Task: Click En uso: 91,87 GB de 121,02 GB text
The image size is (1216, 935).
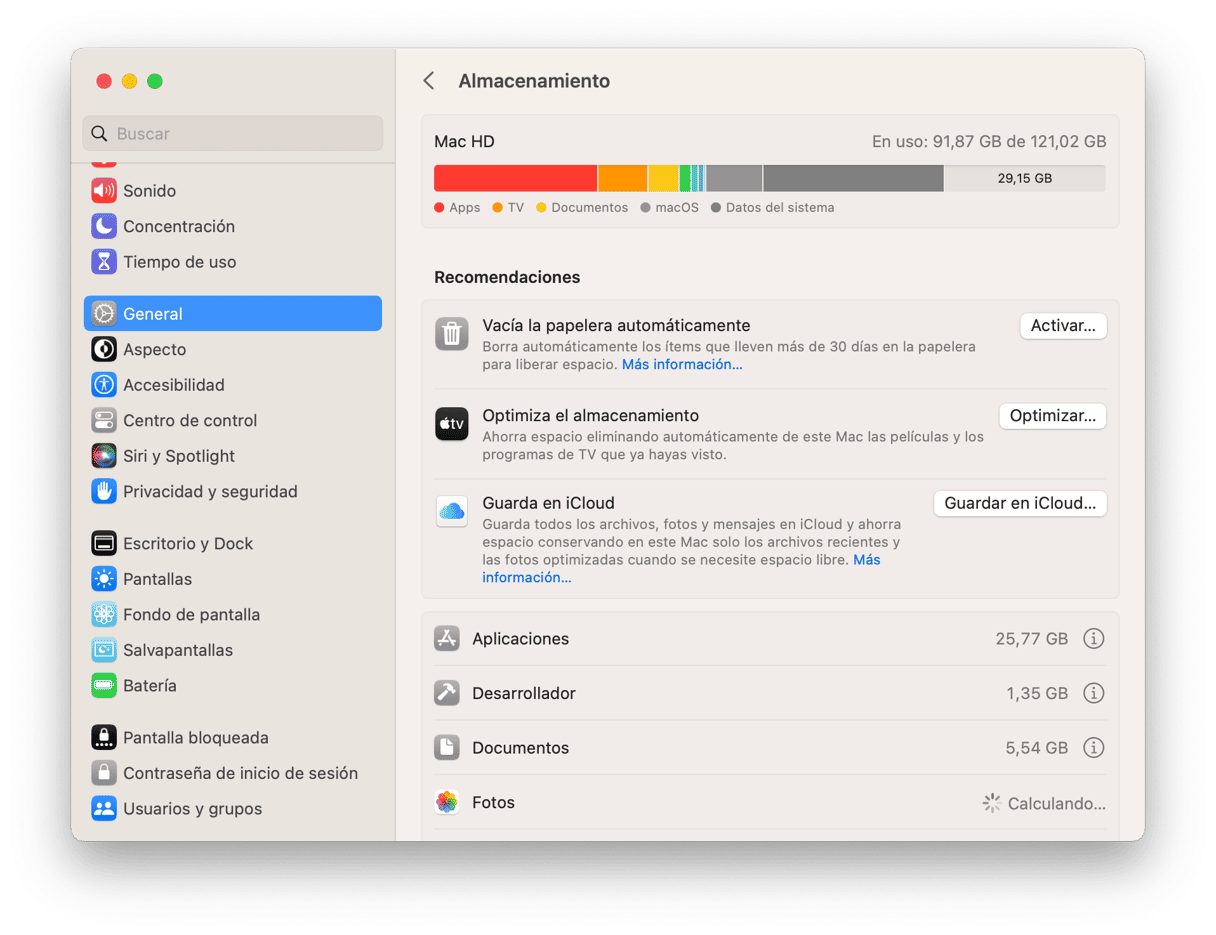Action: tap(989, 142)
